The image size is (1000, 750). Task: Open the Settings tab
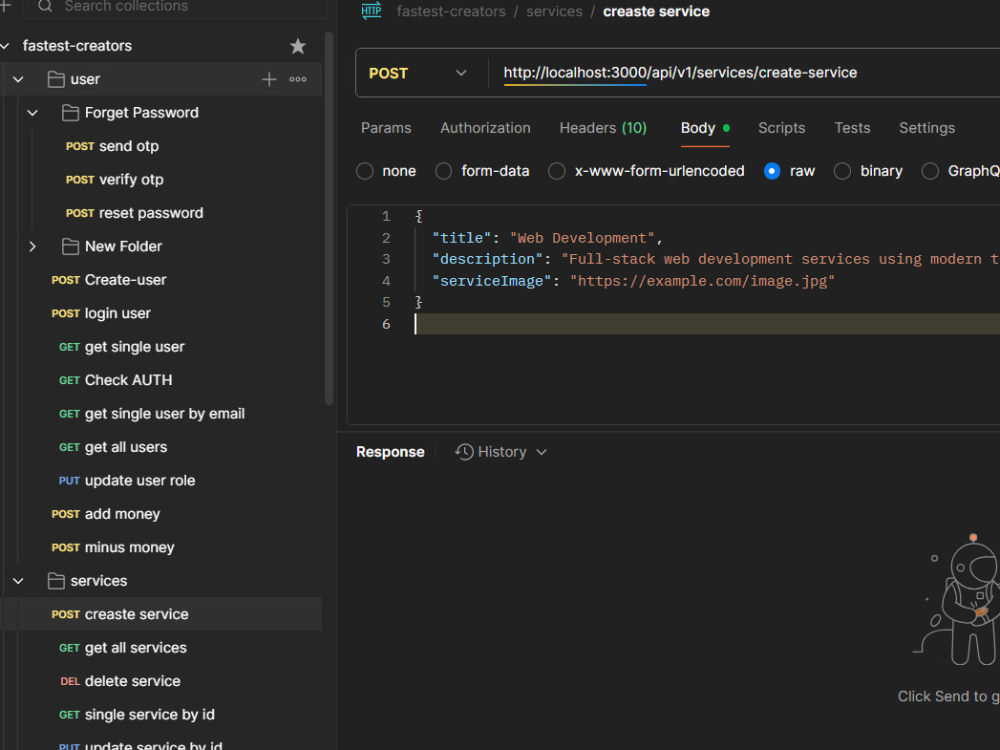(x=927, y=128)
